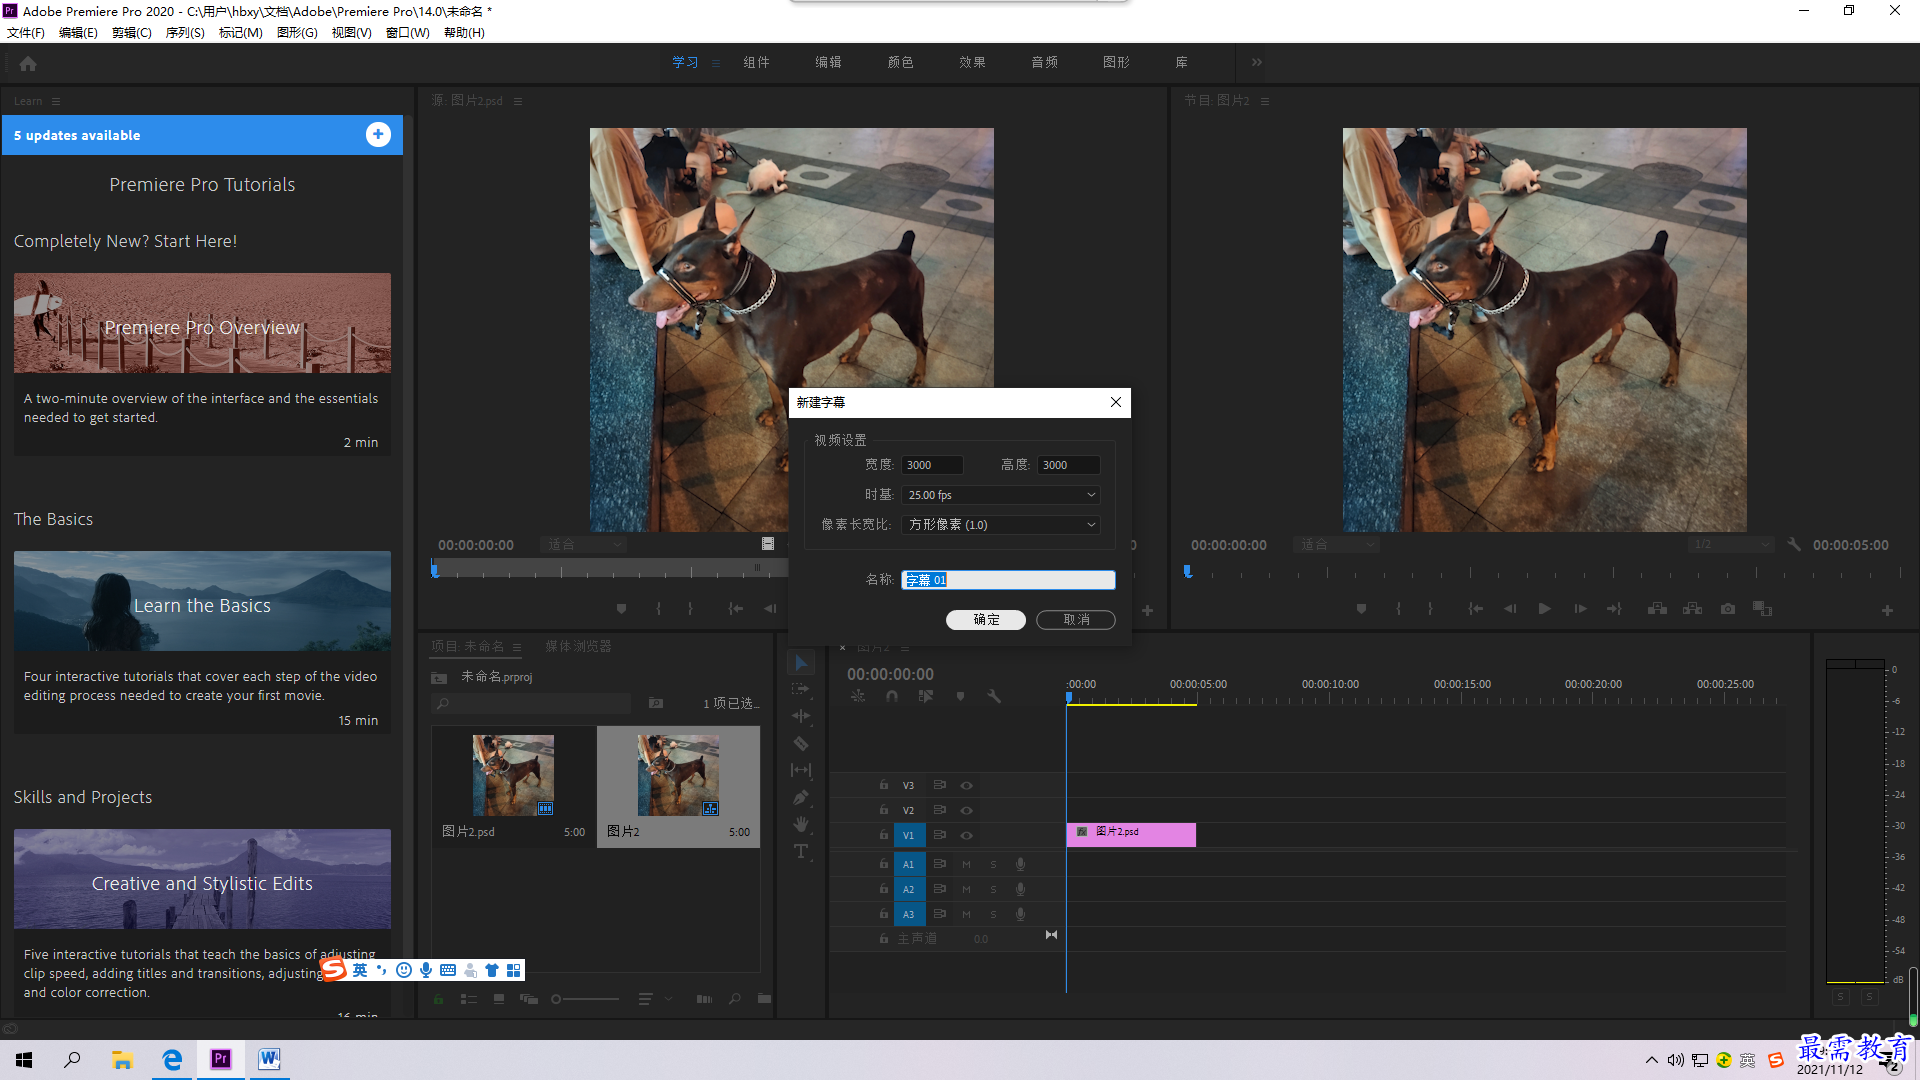The image size is (1920, 1080).
Task: Click the project panel thumbnail zoom slider
Action: coord(585,998)
